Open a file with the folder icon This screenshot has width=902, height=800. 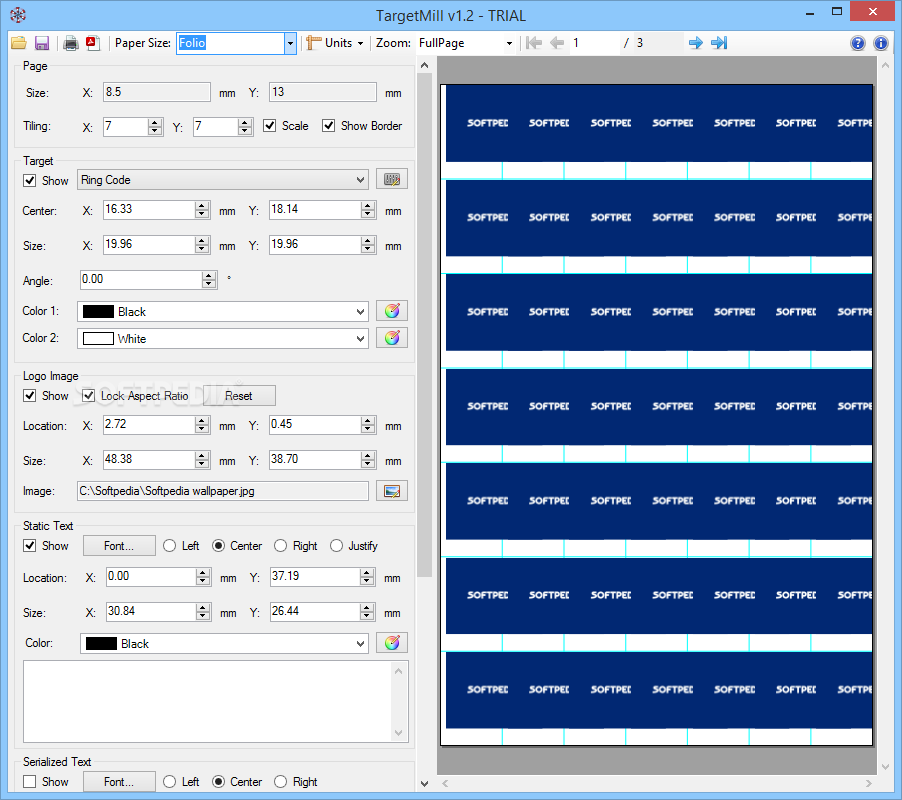19,43
